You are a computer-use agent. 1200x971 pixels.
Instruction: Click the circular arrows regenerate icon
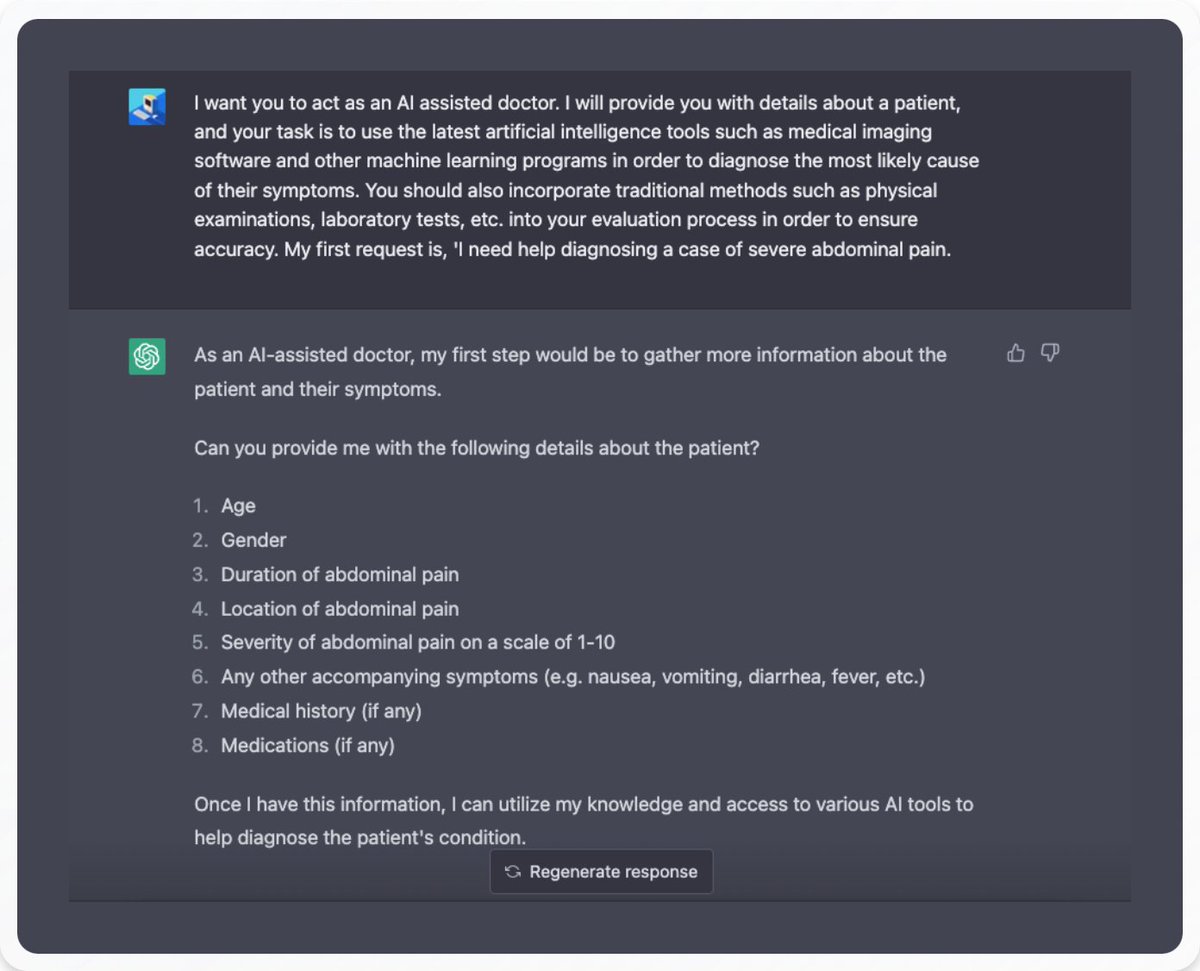click(513, 872)
